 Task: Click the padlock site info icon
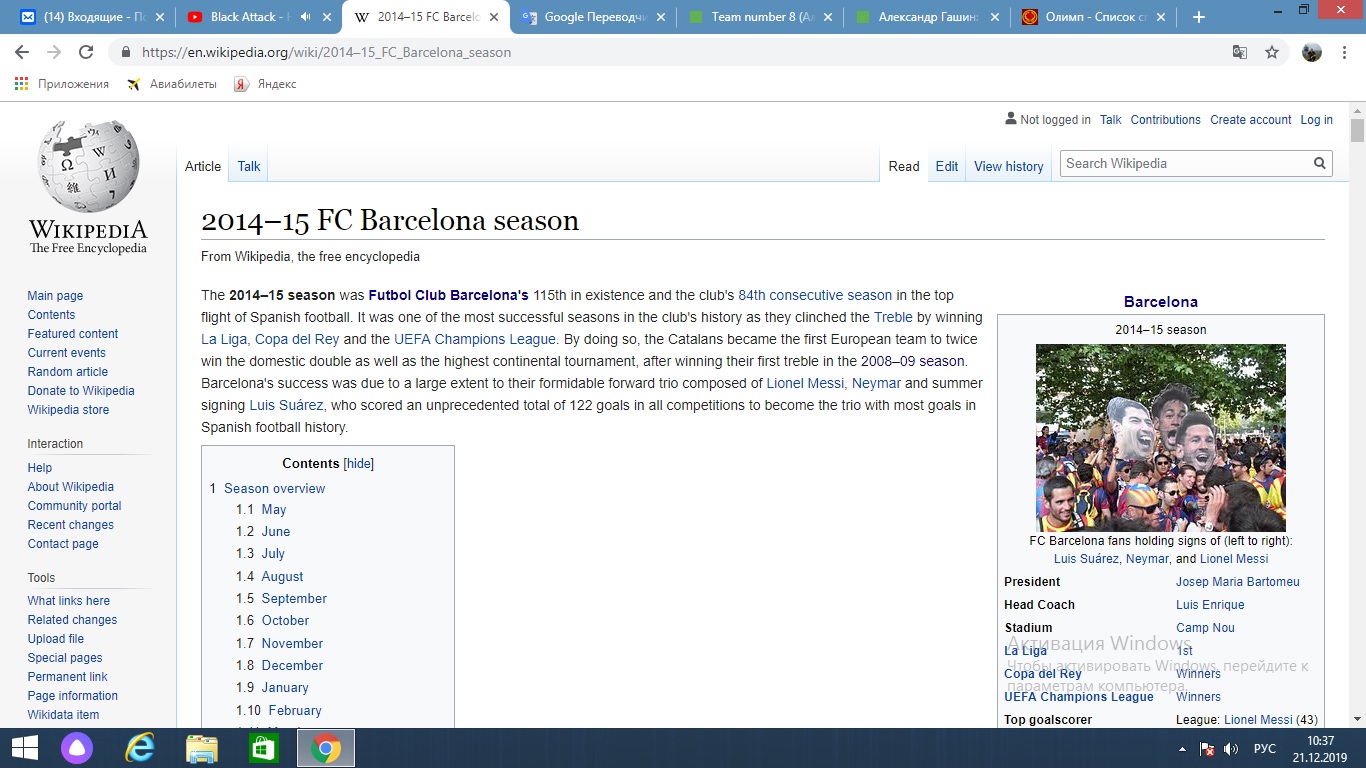pos(126,52)
